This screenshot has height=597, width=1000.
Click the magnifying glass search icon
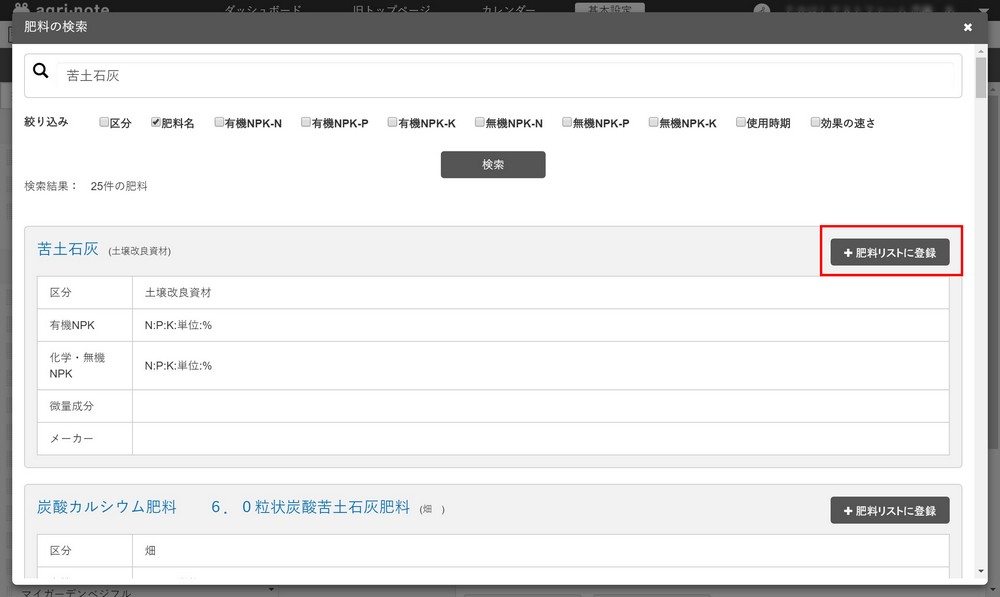41,71
